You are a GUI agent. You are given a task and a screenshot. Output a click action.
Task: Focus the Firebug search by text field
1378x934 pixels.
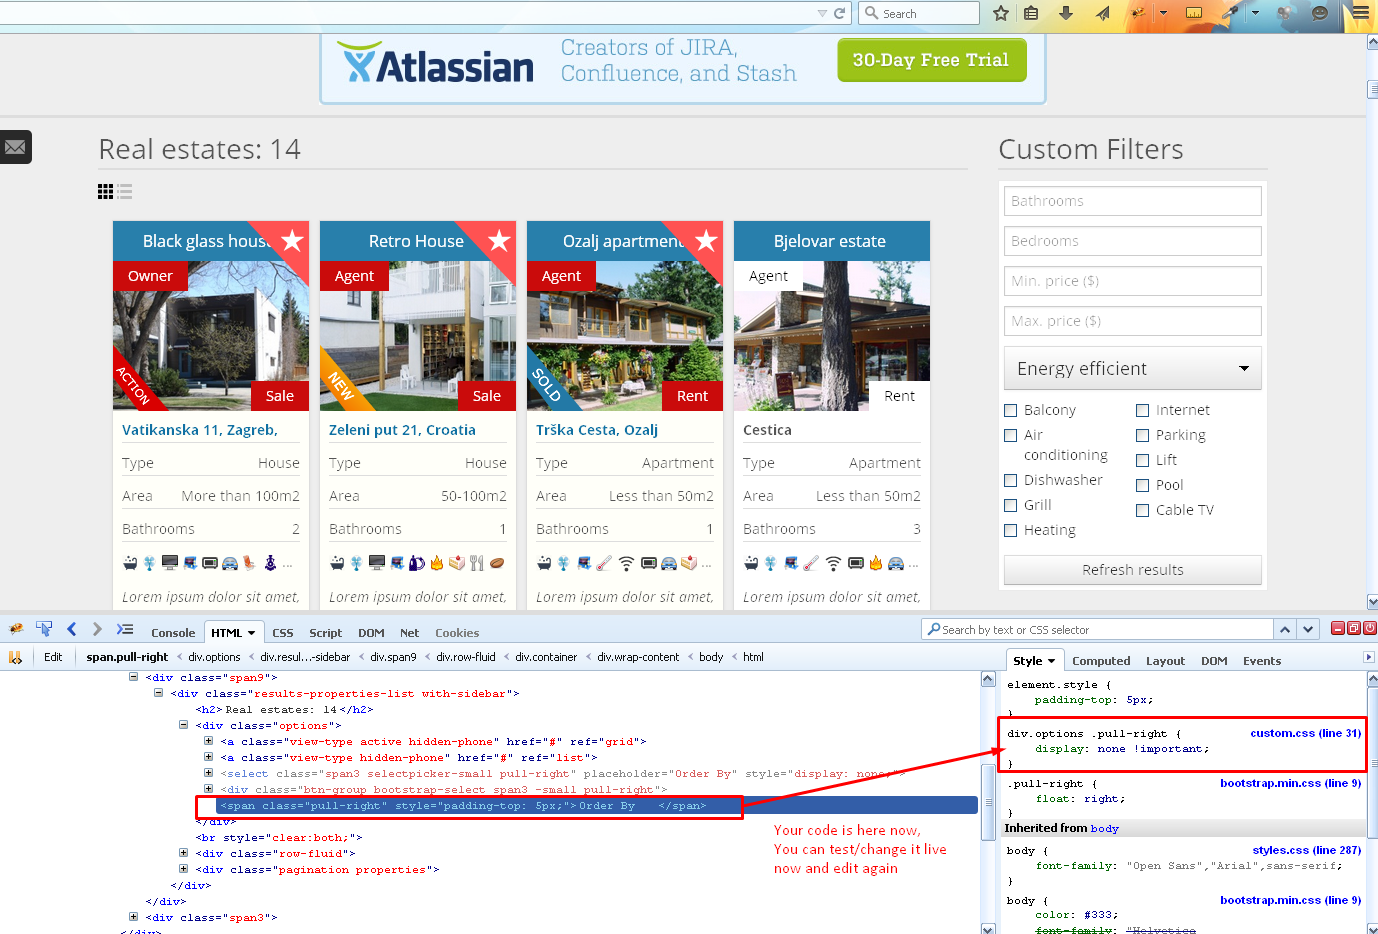(1097, 630)
